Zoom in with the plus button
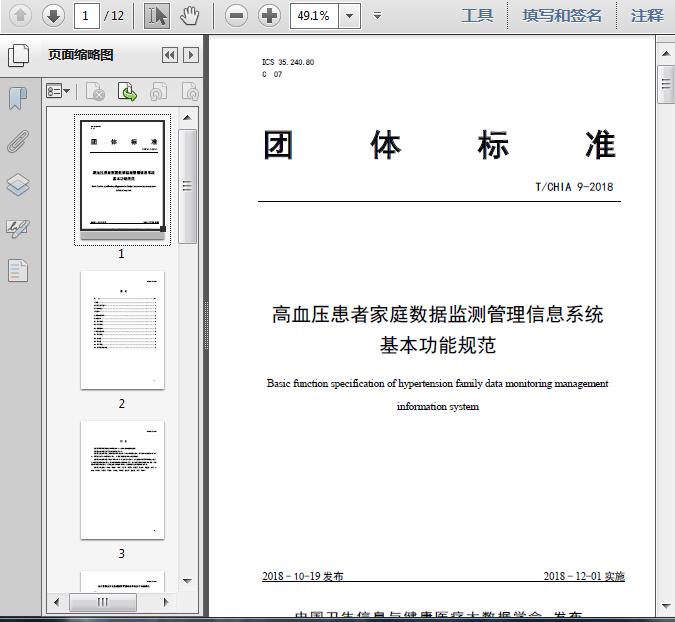Viewport: 675px width, 622px height. point(269,16)
